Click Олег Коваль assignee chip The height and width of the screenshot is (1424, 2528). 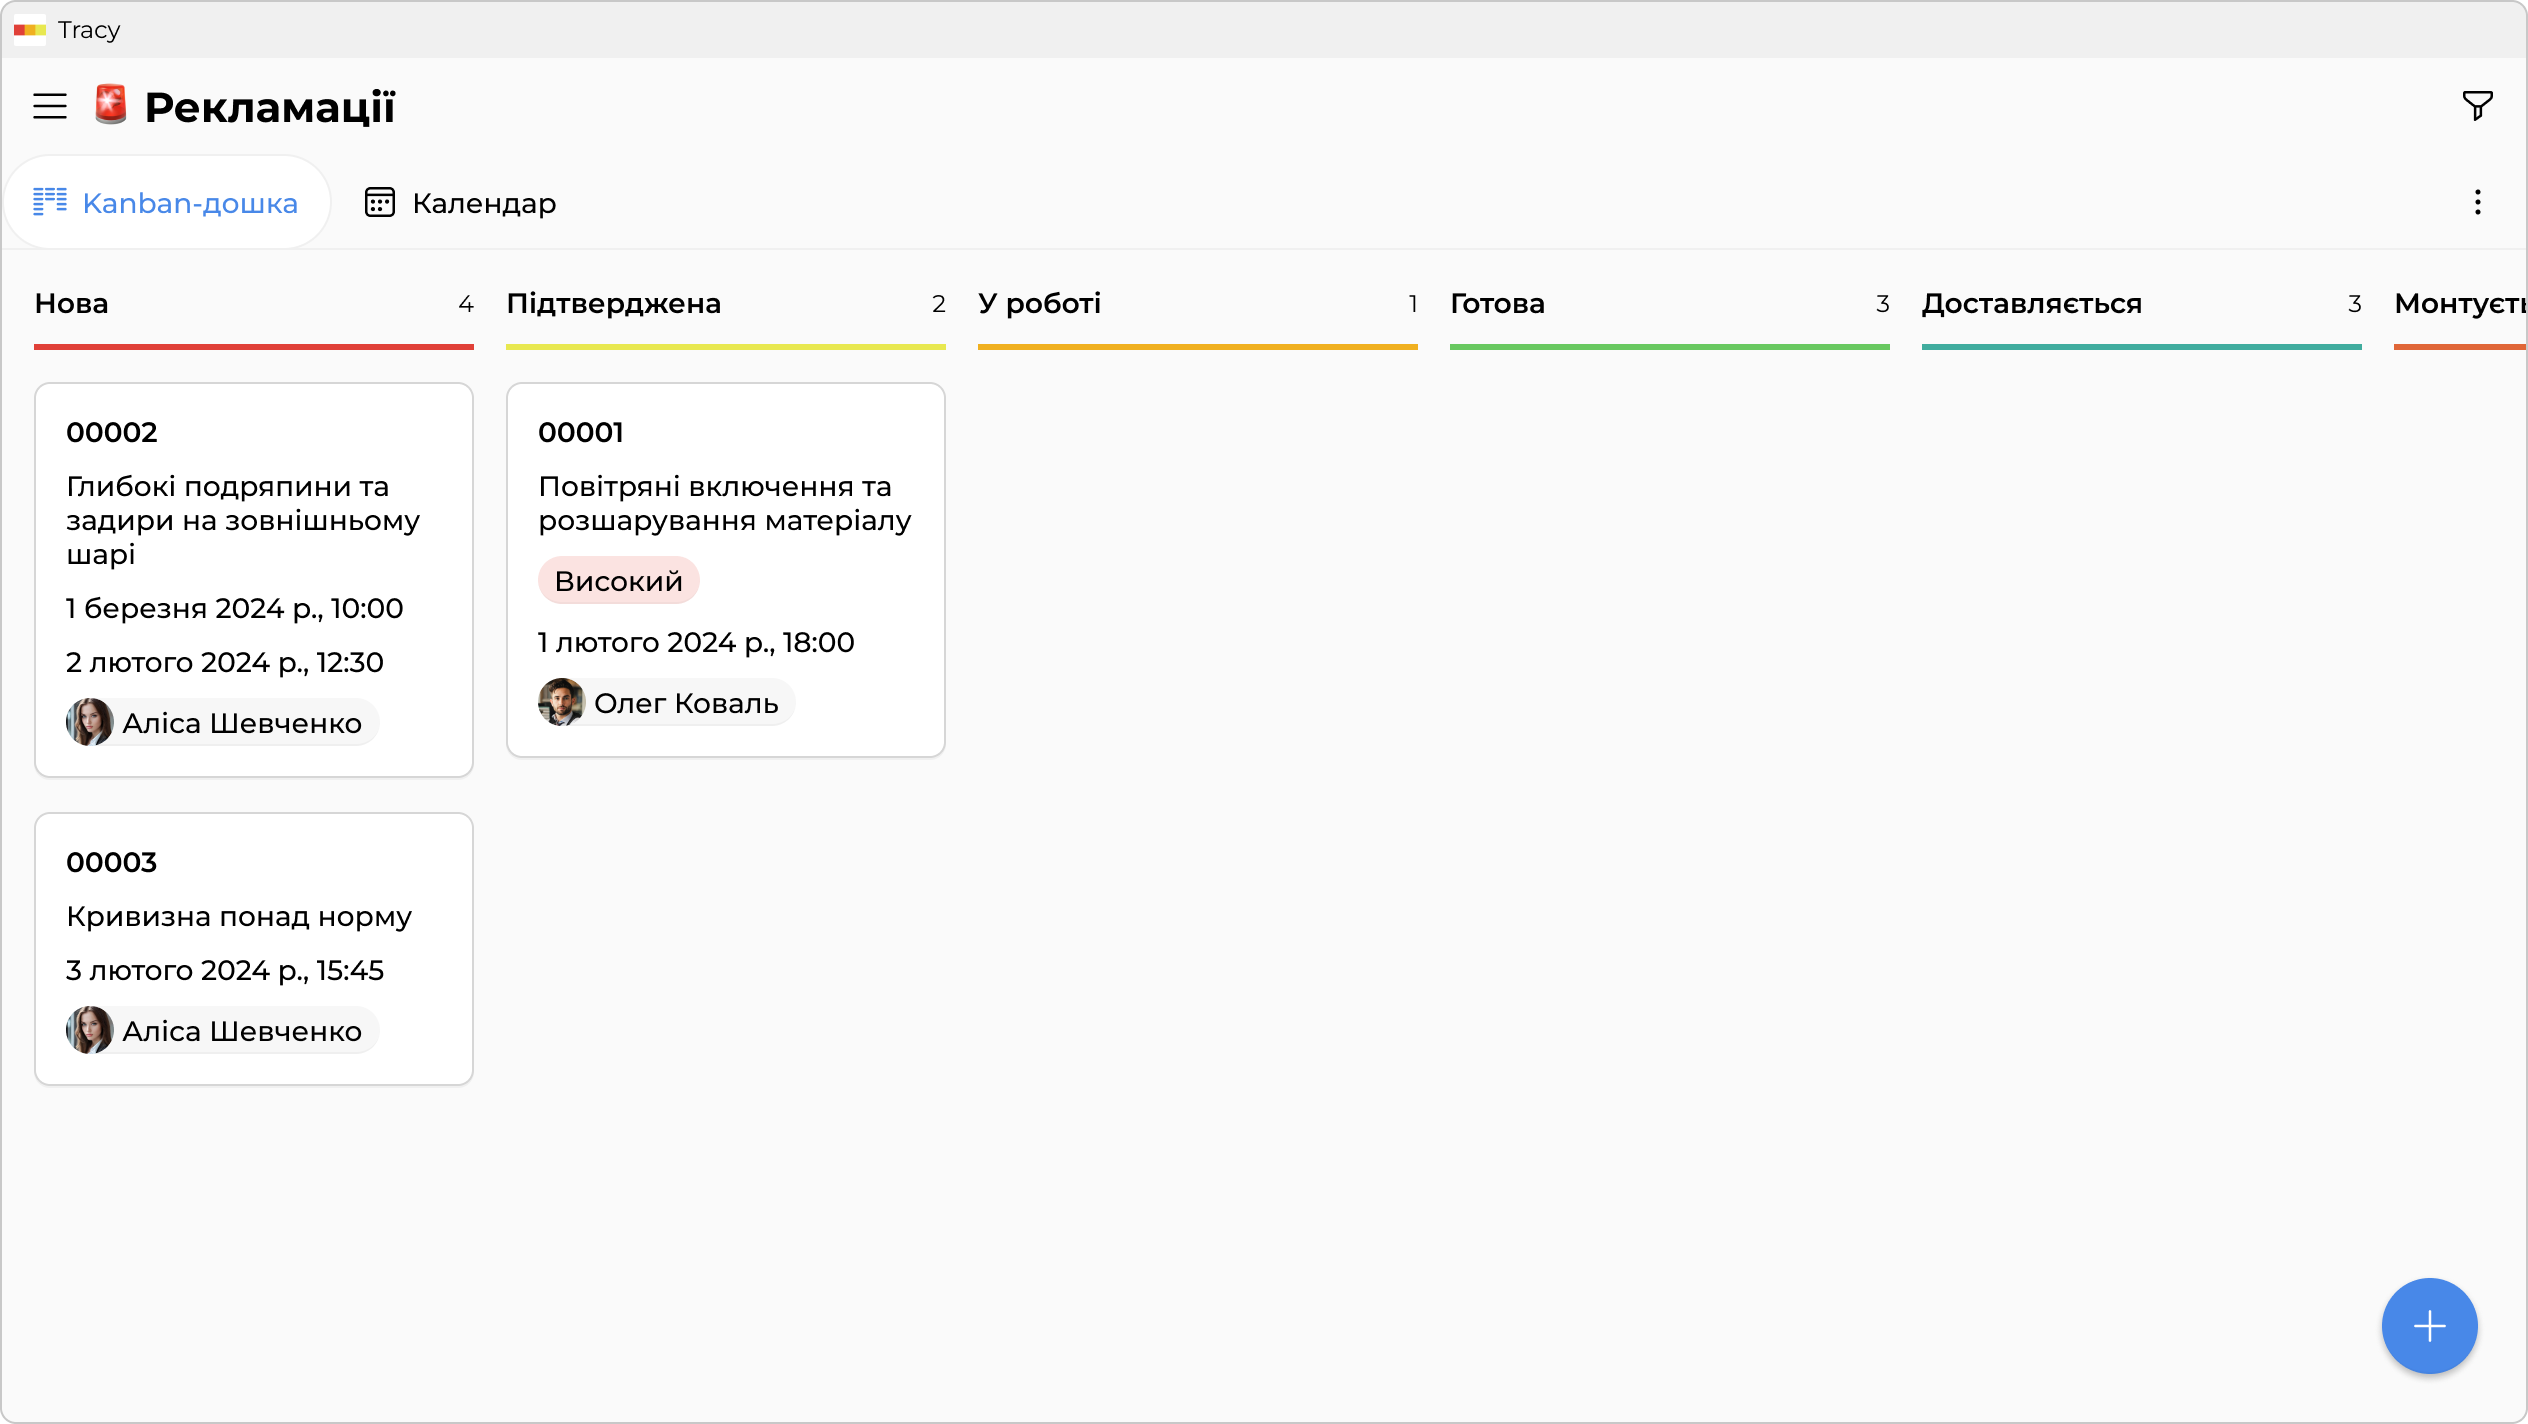click(x=666, y=703)
